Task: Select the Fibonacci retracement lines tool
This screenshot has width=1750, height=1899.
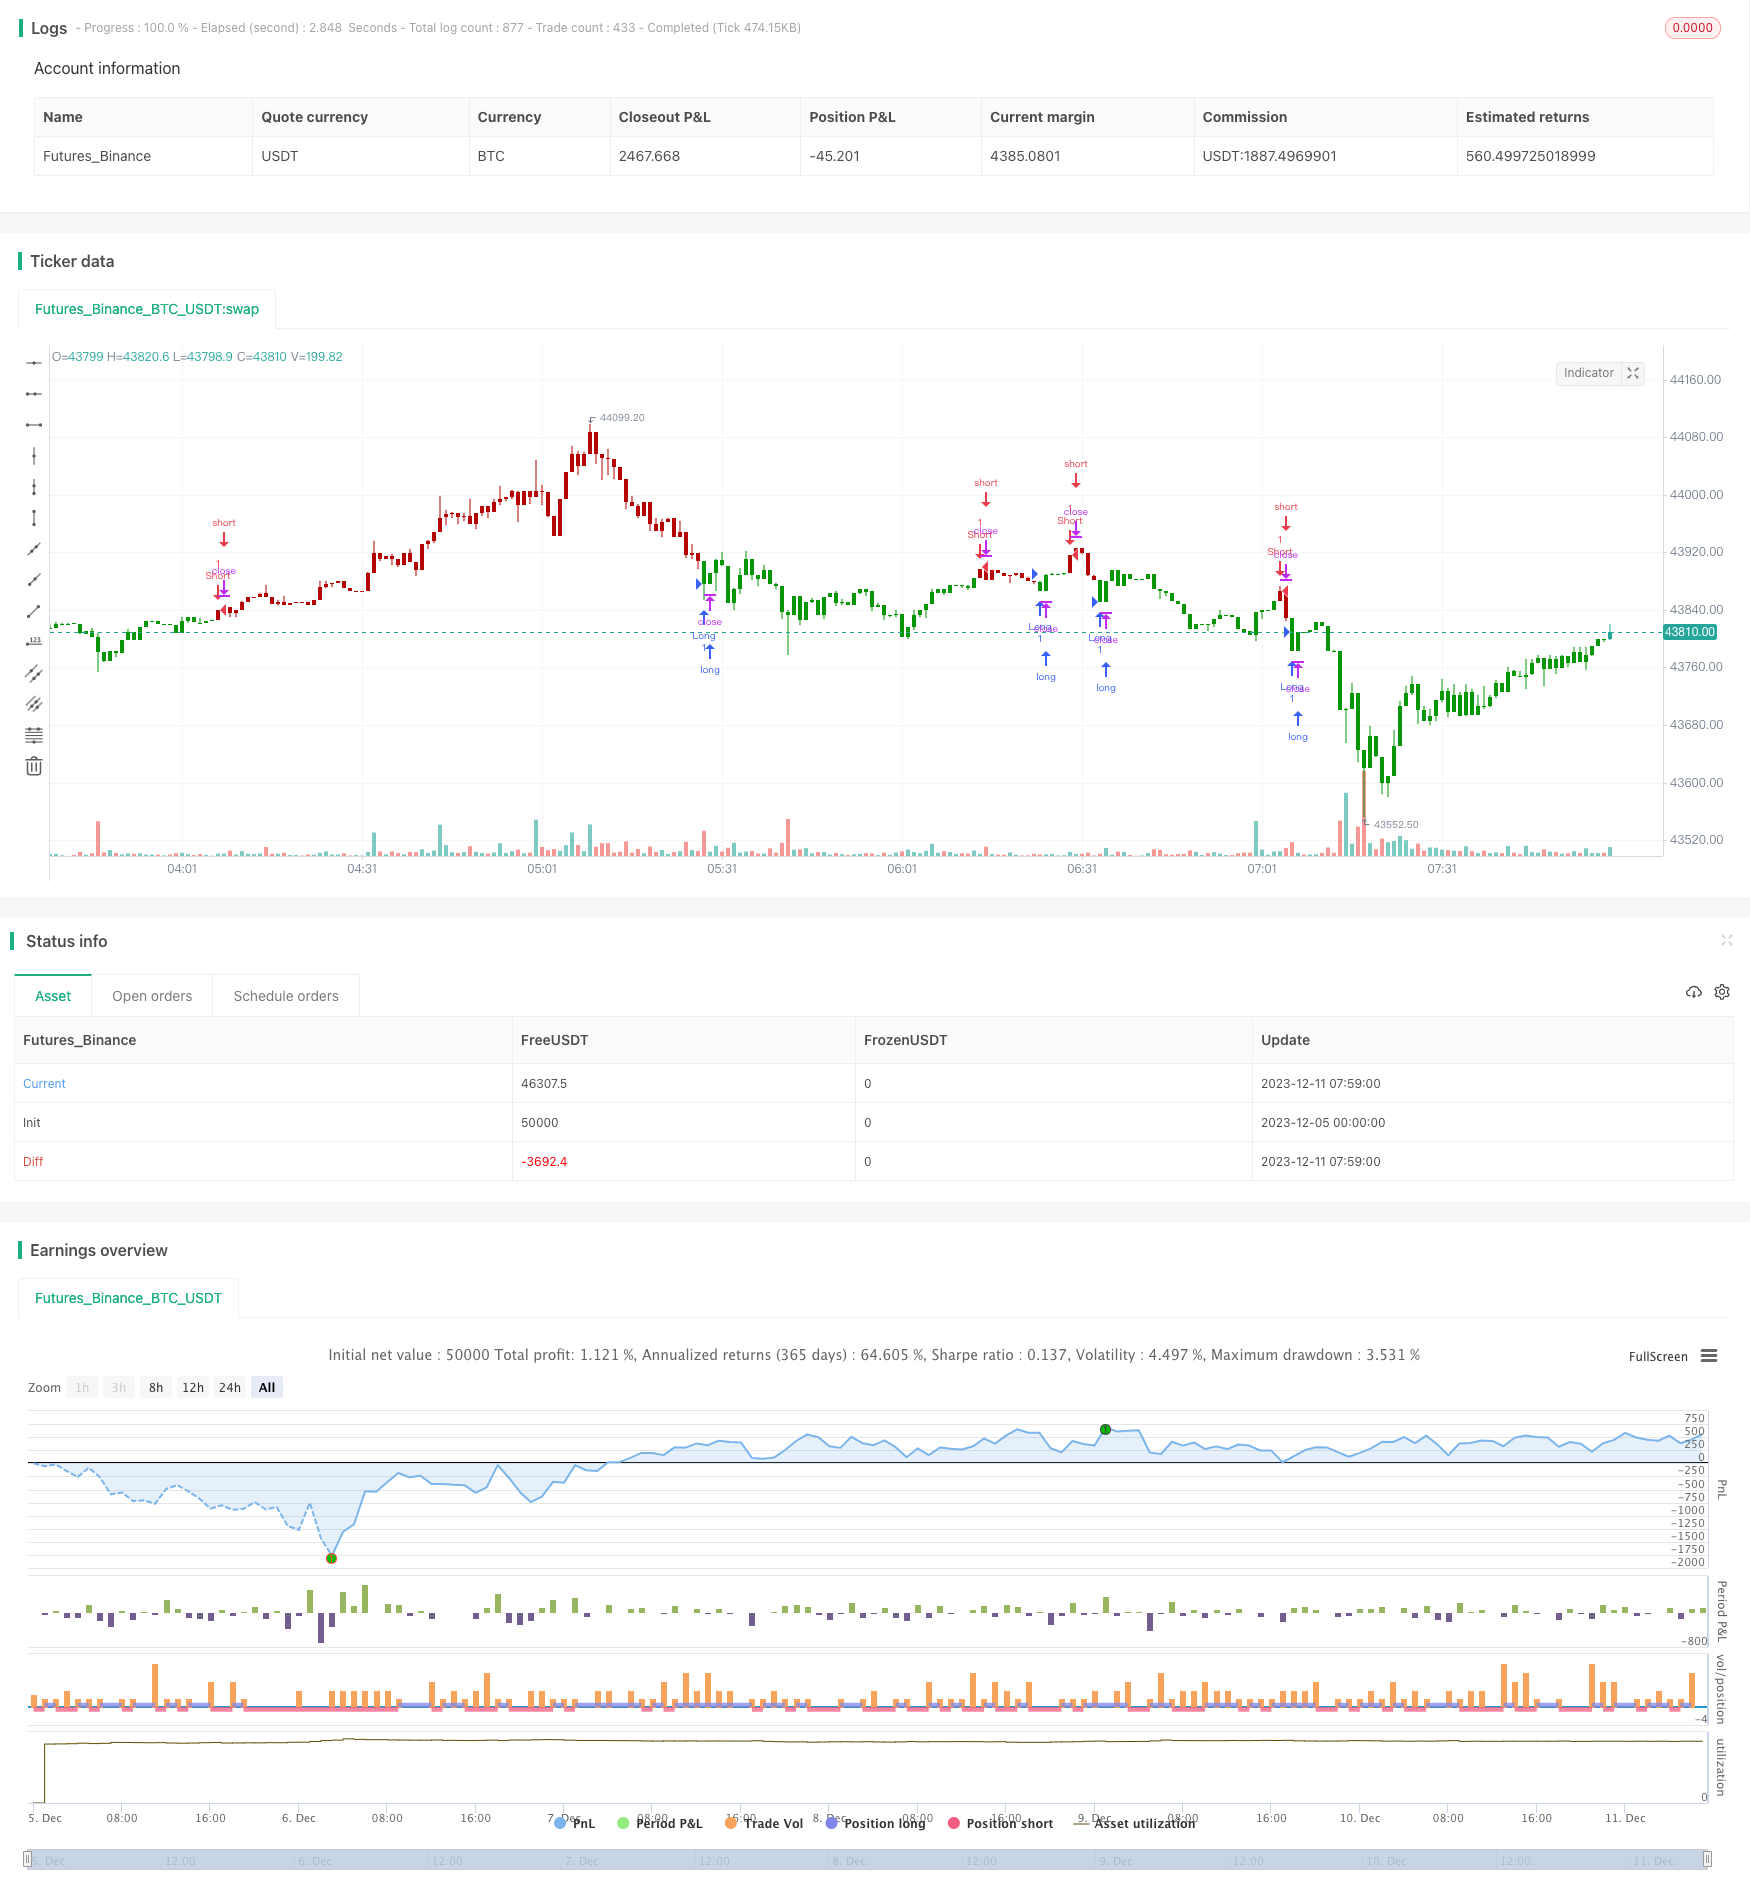Action: coord(34,735)
